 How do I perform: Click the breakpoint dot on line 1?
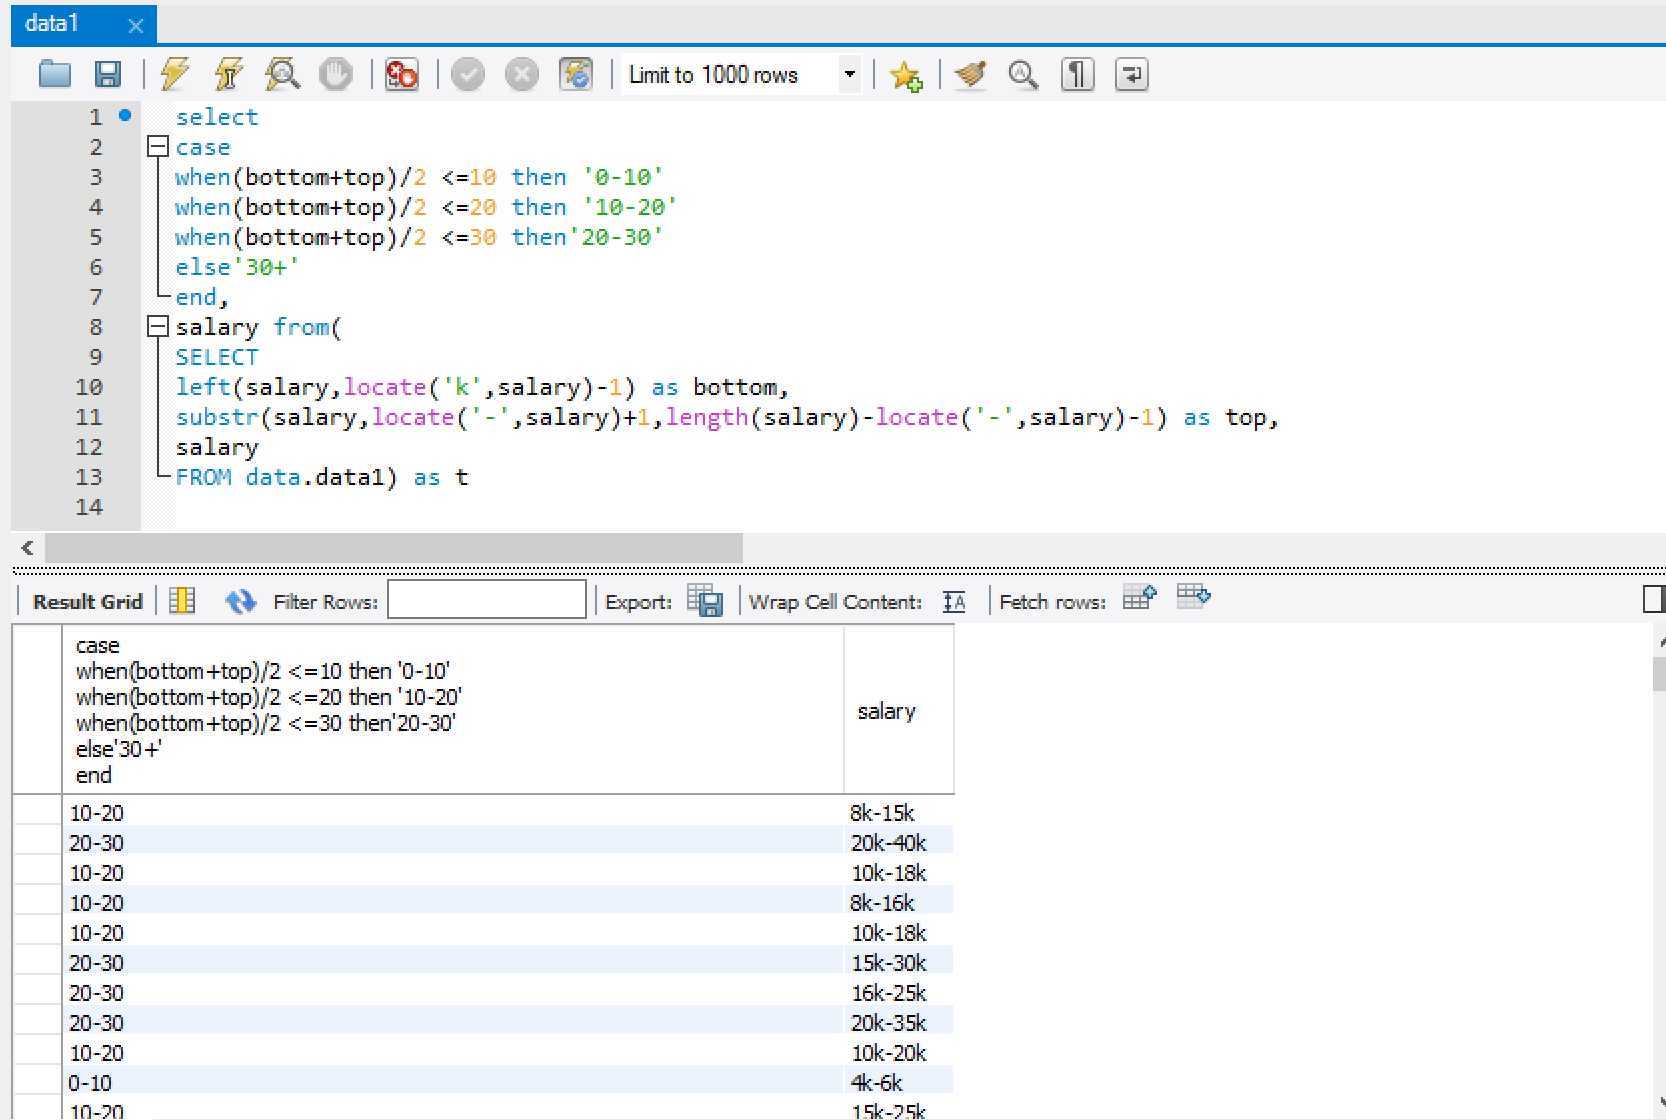pos(125,115)
